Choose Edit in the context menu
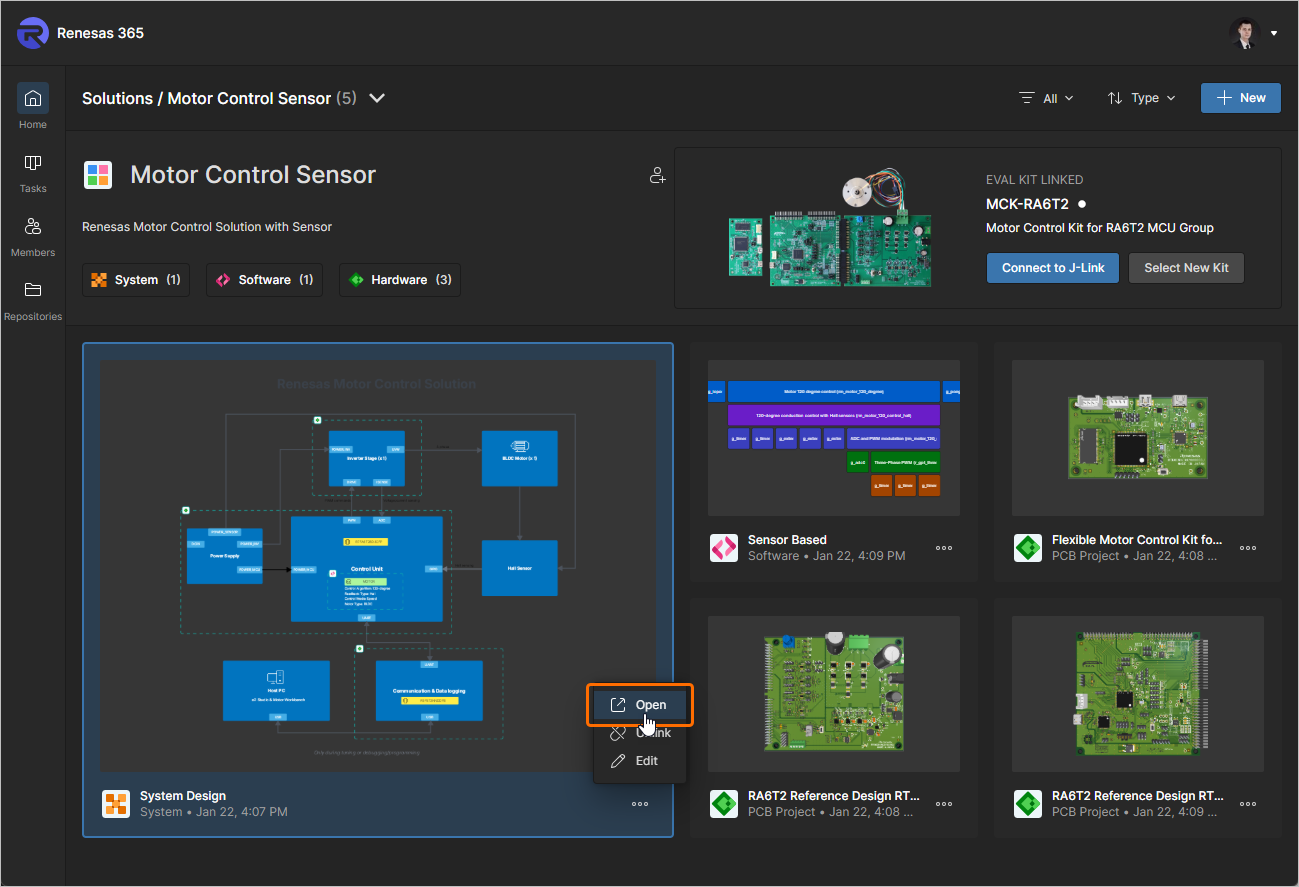Screen dimensions: 1299x887 [x=640, y=761]
